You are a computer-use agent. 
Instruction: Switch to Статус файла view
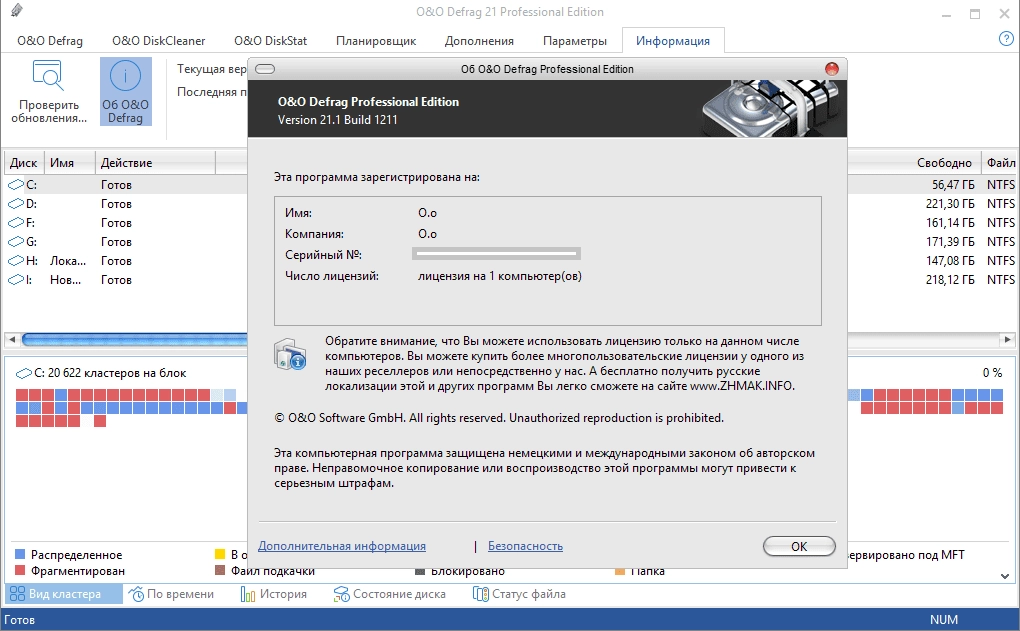coord(519,594)
